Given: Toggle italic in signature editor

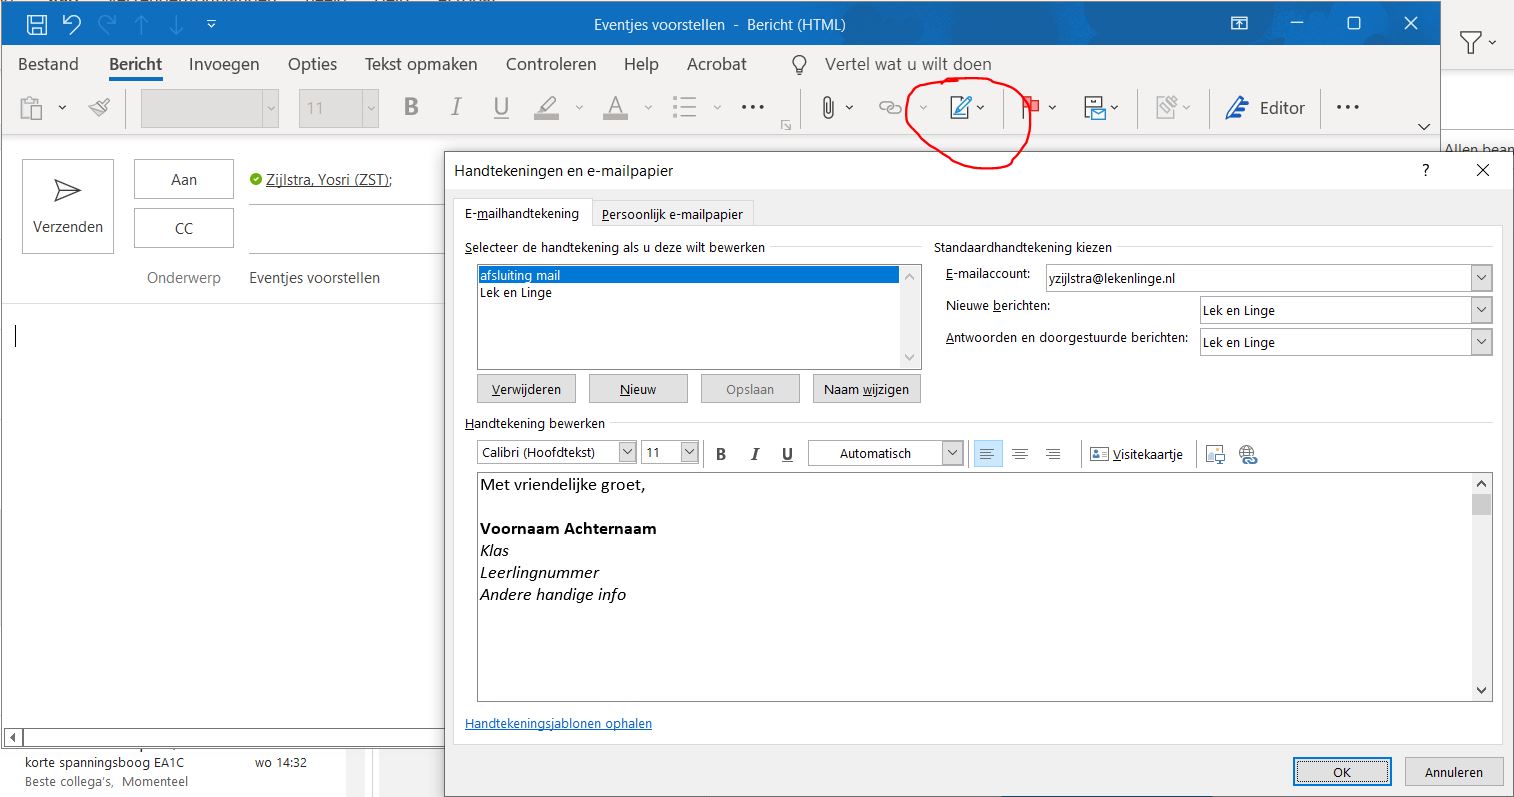Looking at the screenshot, I should (x=754, y=454).
